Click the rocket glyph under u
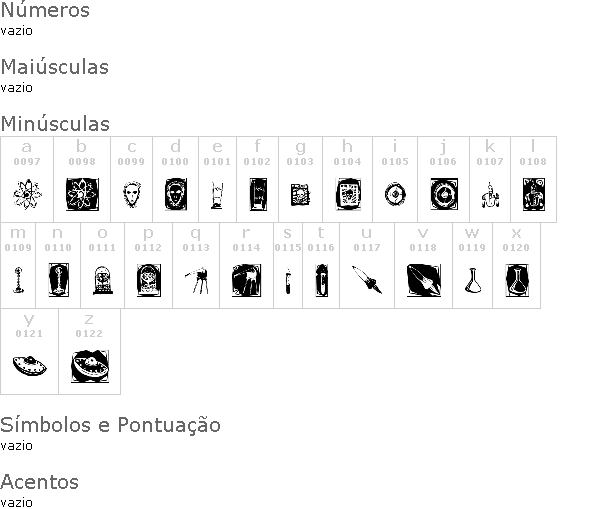 367,280
